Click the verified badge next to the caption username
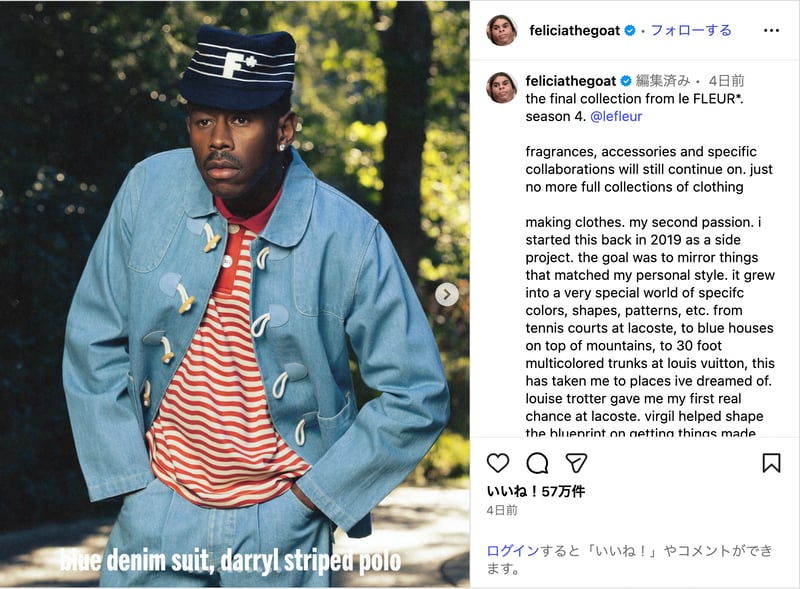800x589 pixels. [626, 81]
